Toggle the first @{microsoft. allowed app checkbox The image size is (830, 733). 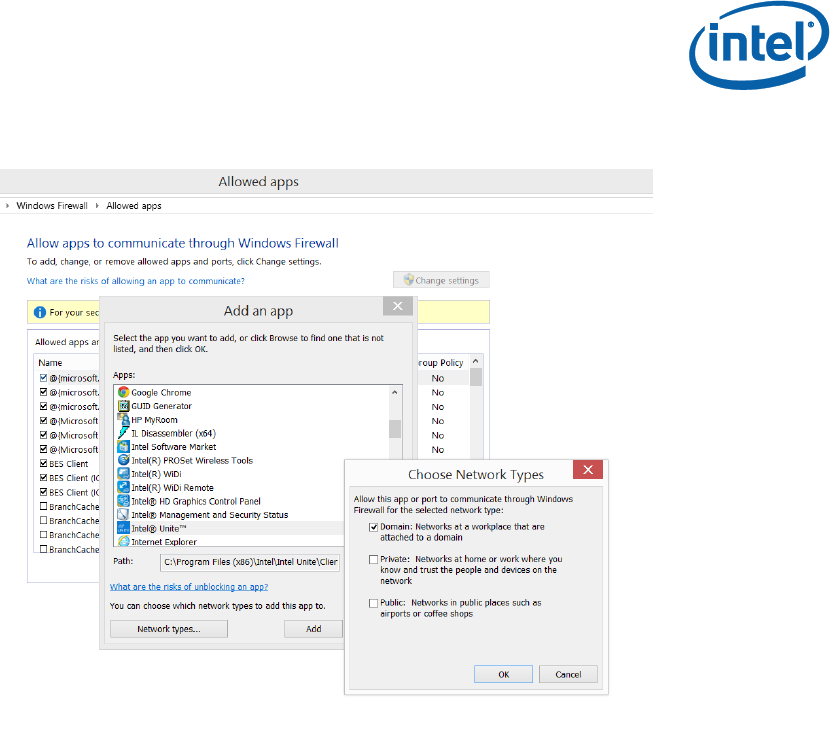[43, 378]
